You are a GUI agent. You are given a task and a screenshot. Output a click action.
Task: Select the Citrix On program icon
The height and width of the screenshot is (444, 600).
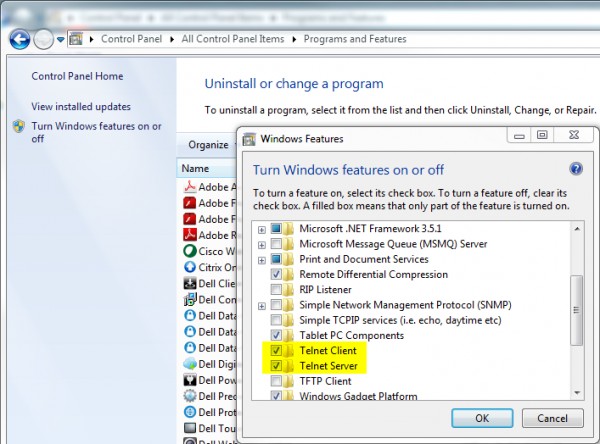(190, 267)
